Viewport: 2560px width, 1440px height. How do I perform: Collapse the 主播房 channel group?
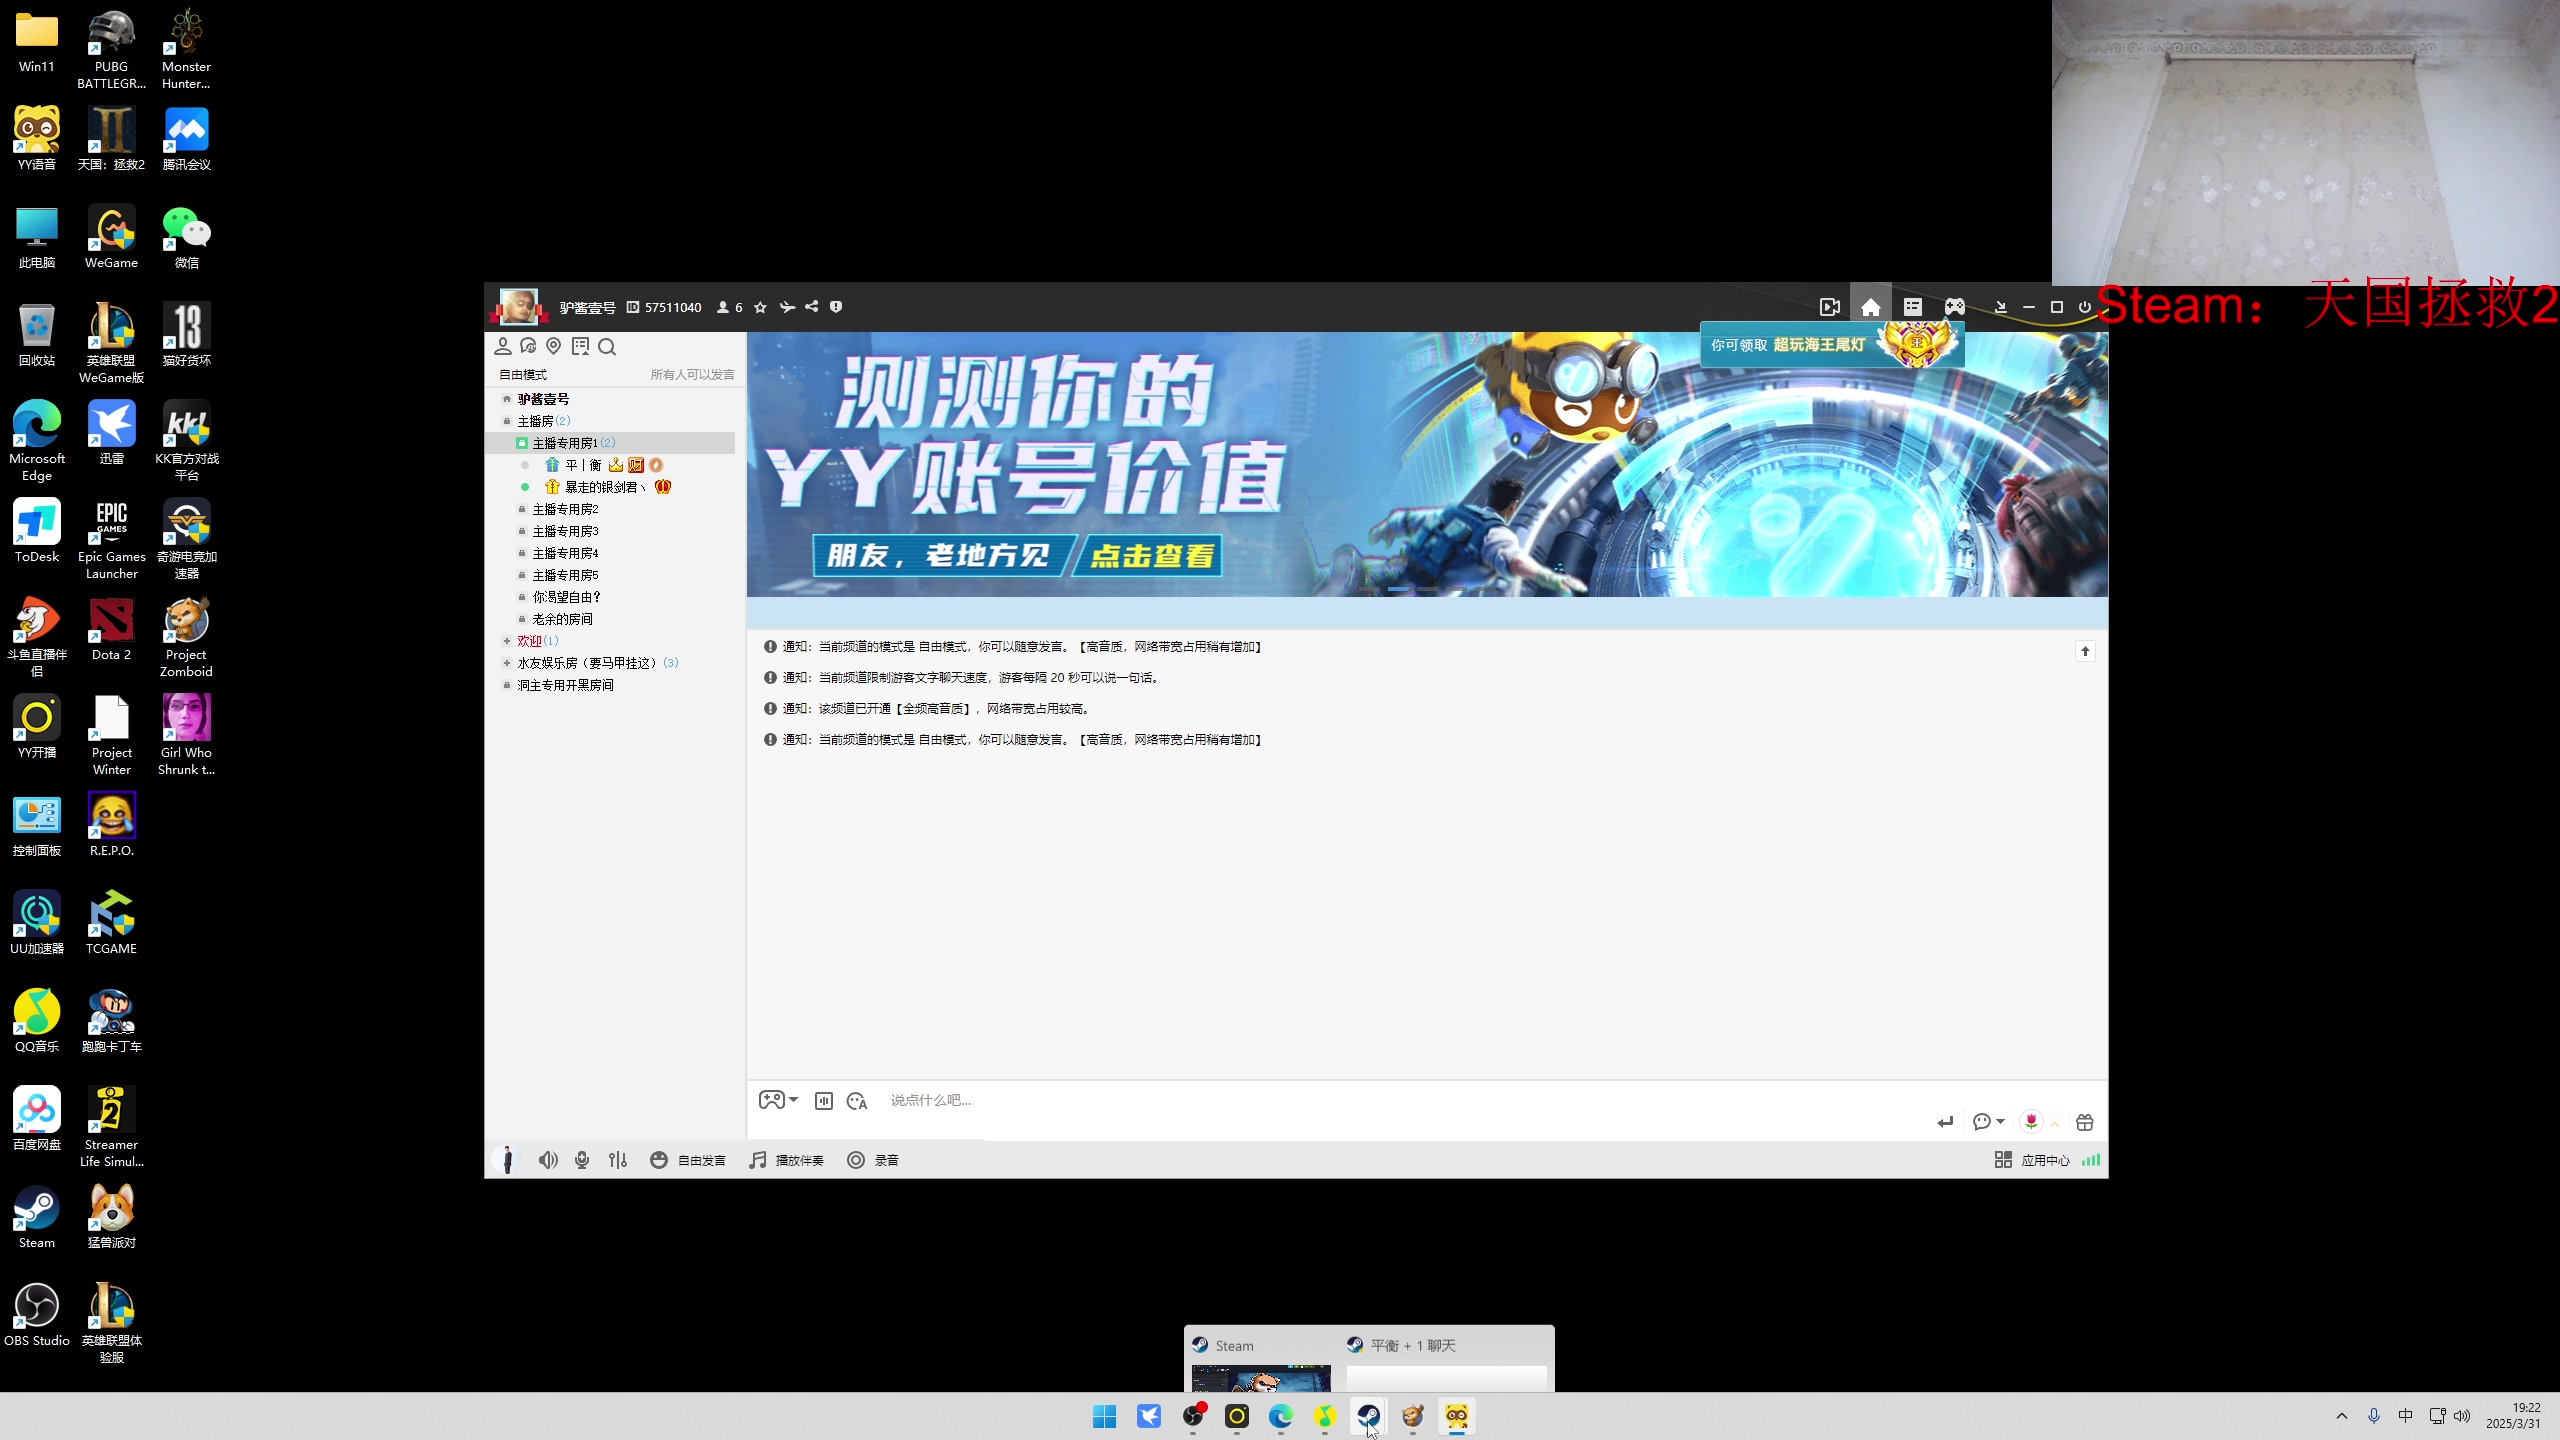point(507,421)
